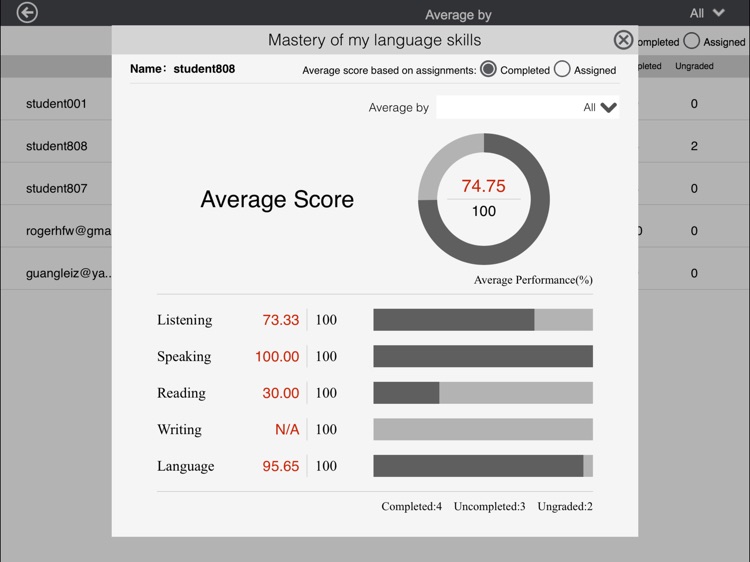Close the Mastery of my language skills dialog
Screen dimensions: 750x562
pos(623,40)
